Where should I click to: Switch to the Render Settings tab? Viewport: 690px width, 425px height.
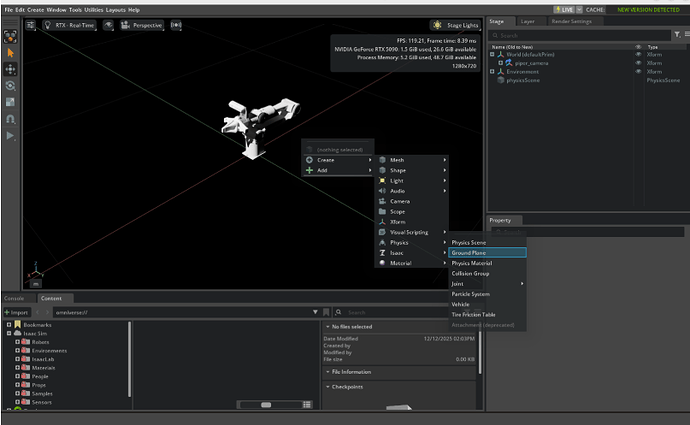click(x=573, y=19)
